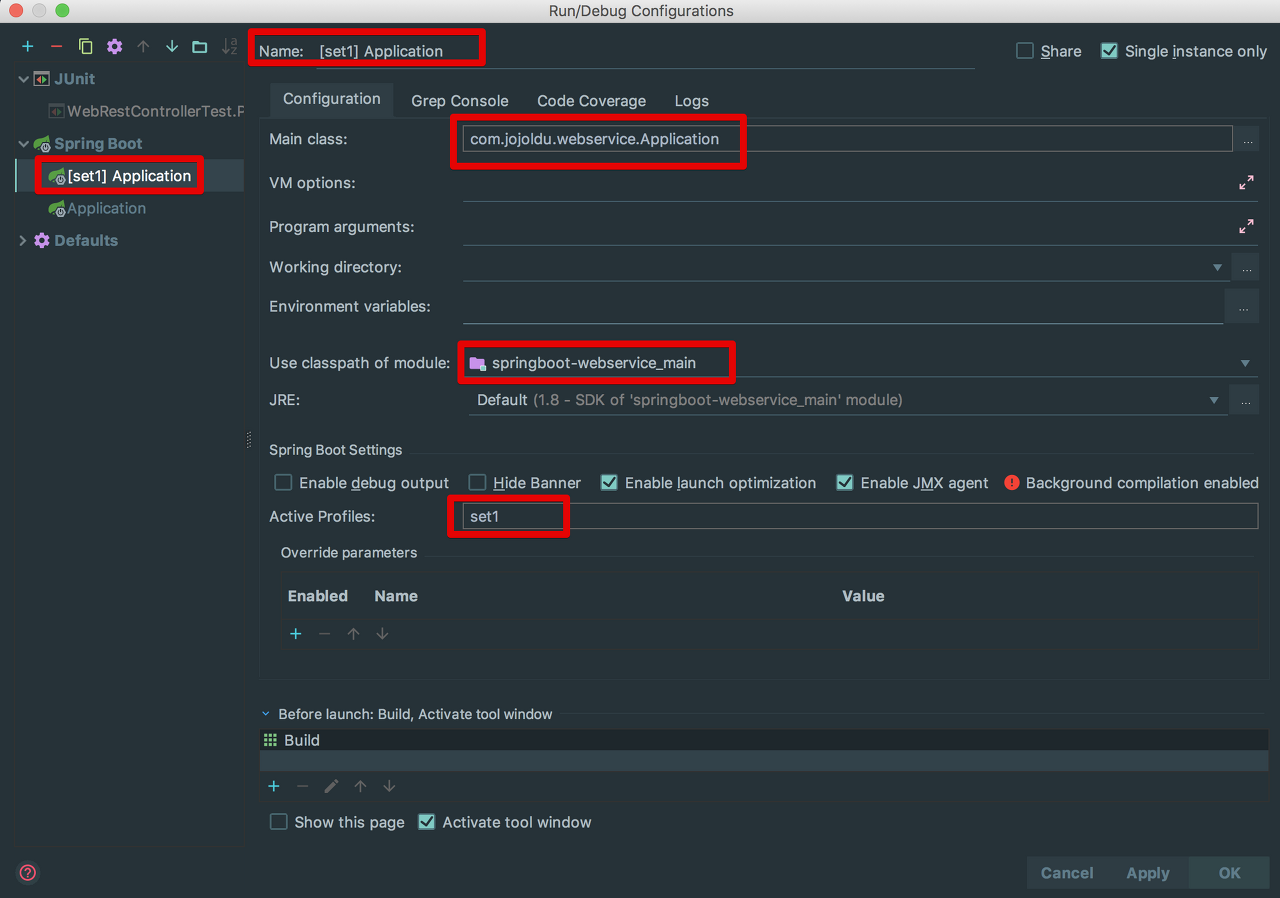Enable debug output checkbox
The image size is (1280, 898).
tap(283, 483)
